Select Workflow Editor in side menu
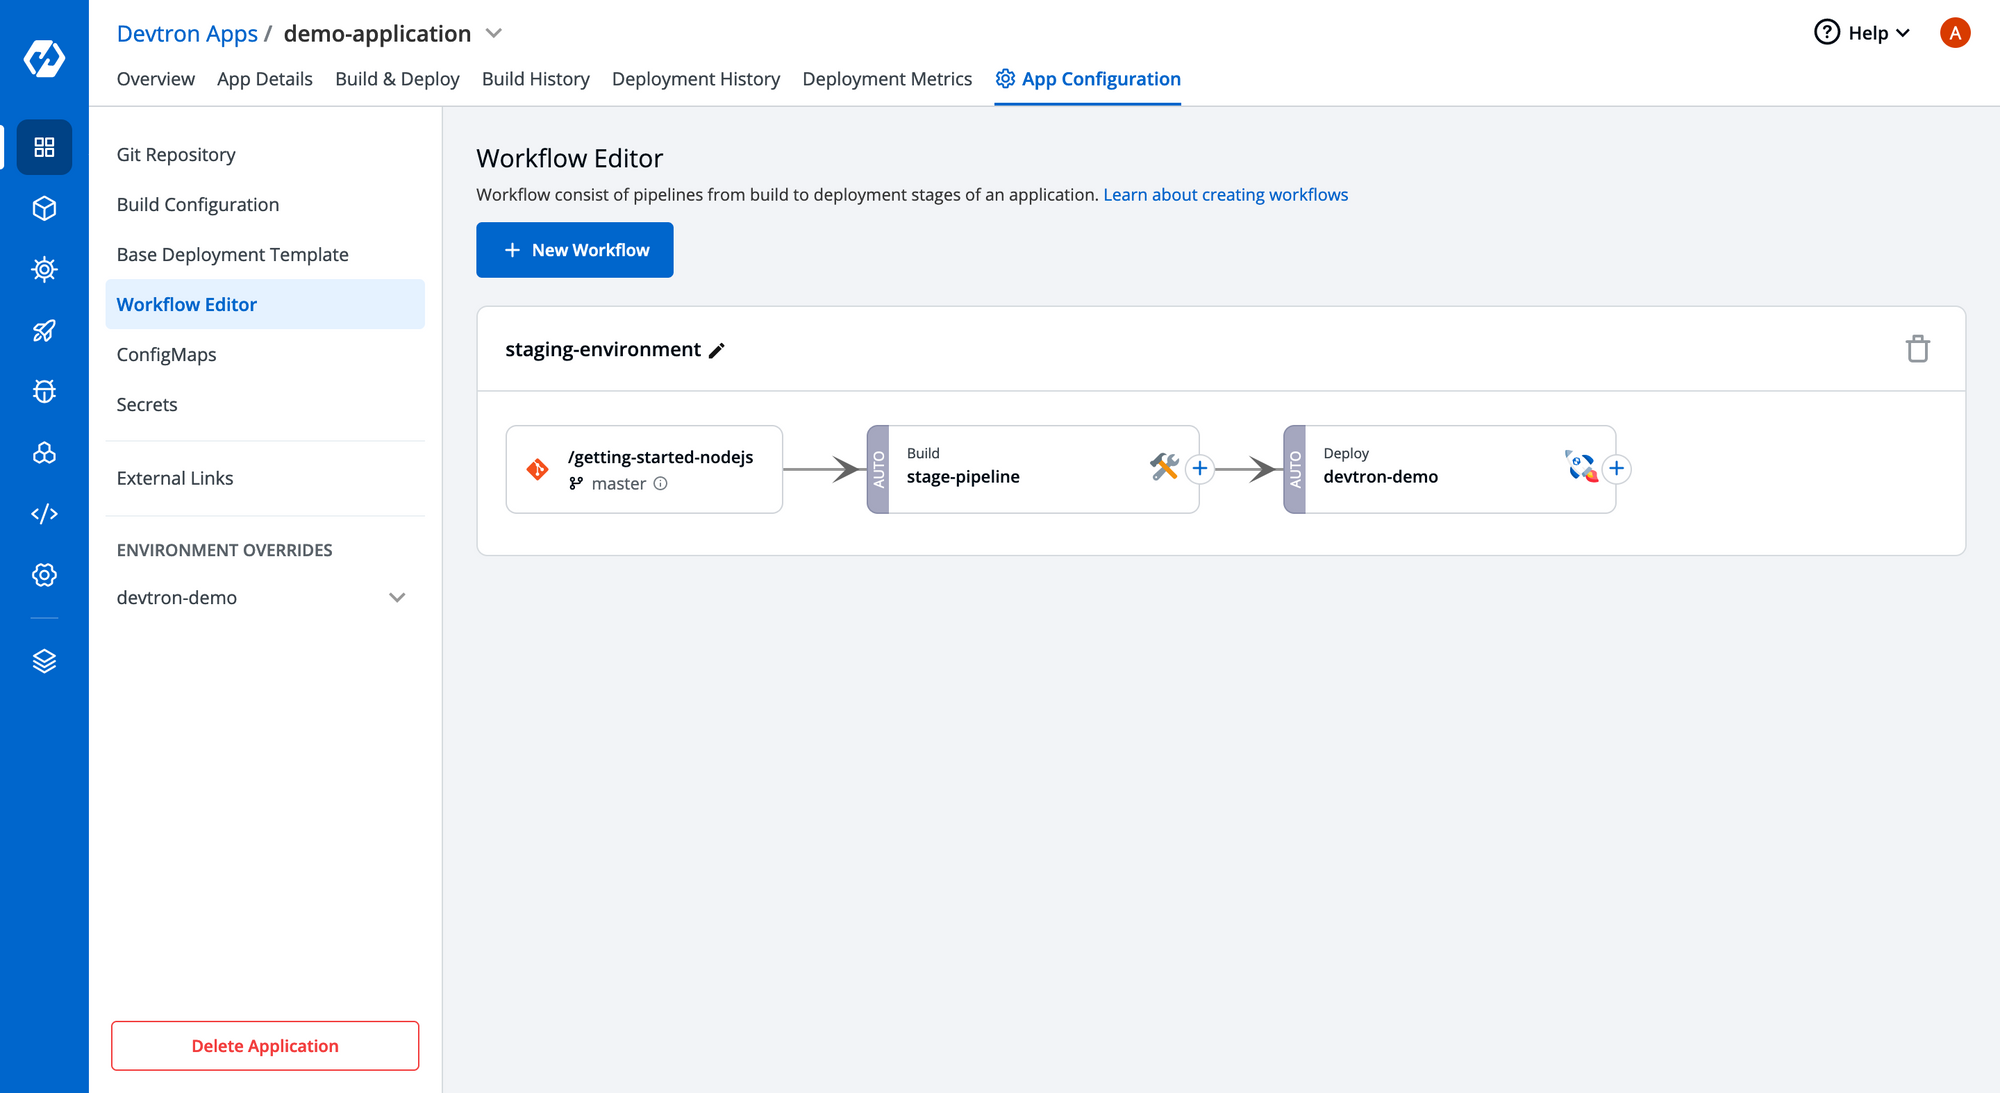The image size is (2000, 1093). coord(265,304)
